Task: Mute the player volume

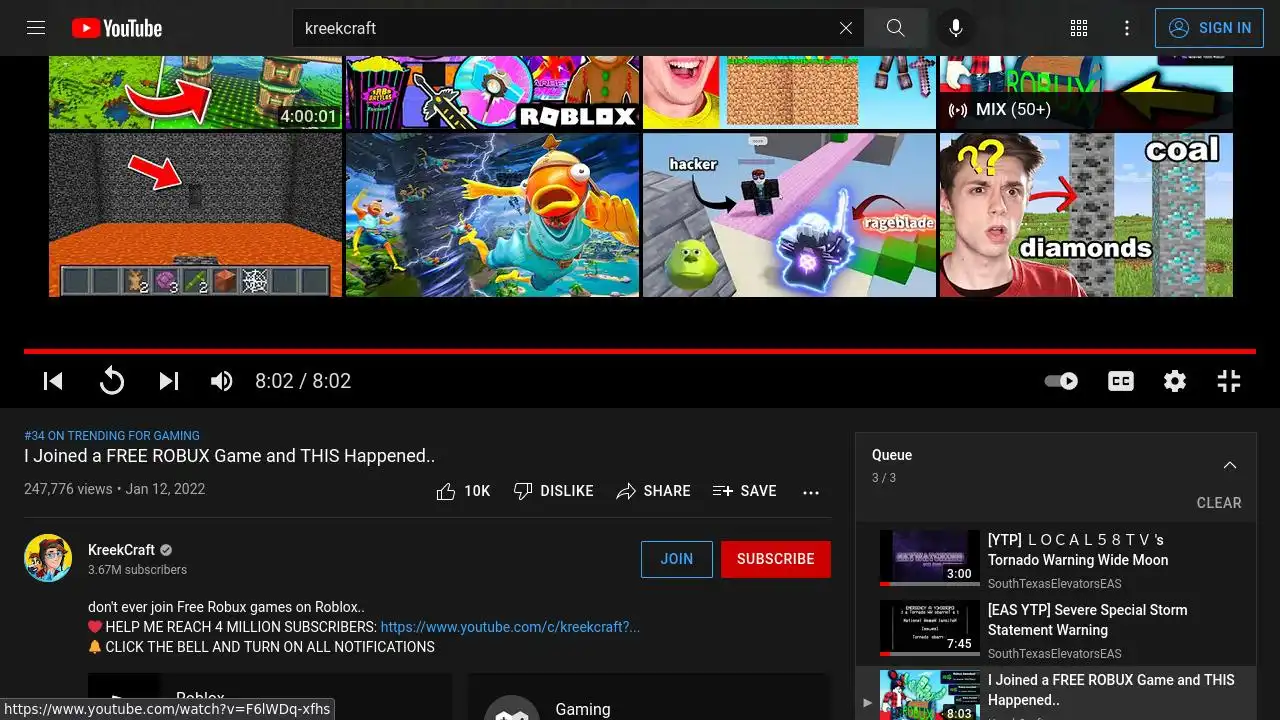Action: 221,381
